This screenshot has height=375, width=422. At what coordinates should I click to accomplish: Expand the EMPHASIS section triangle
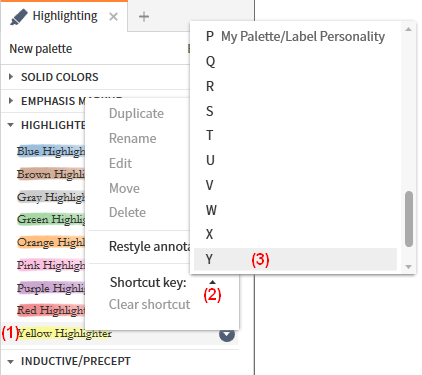tap(11, 101)
